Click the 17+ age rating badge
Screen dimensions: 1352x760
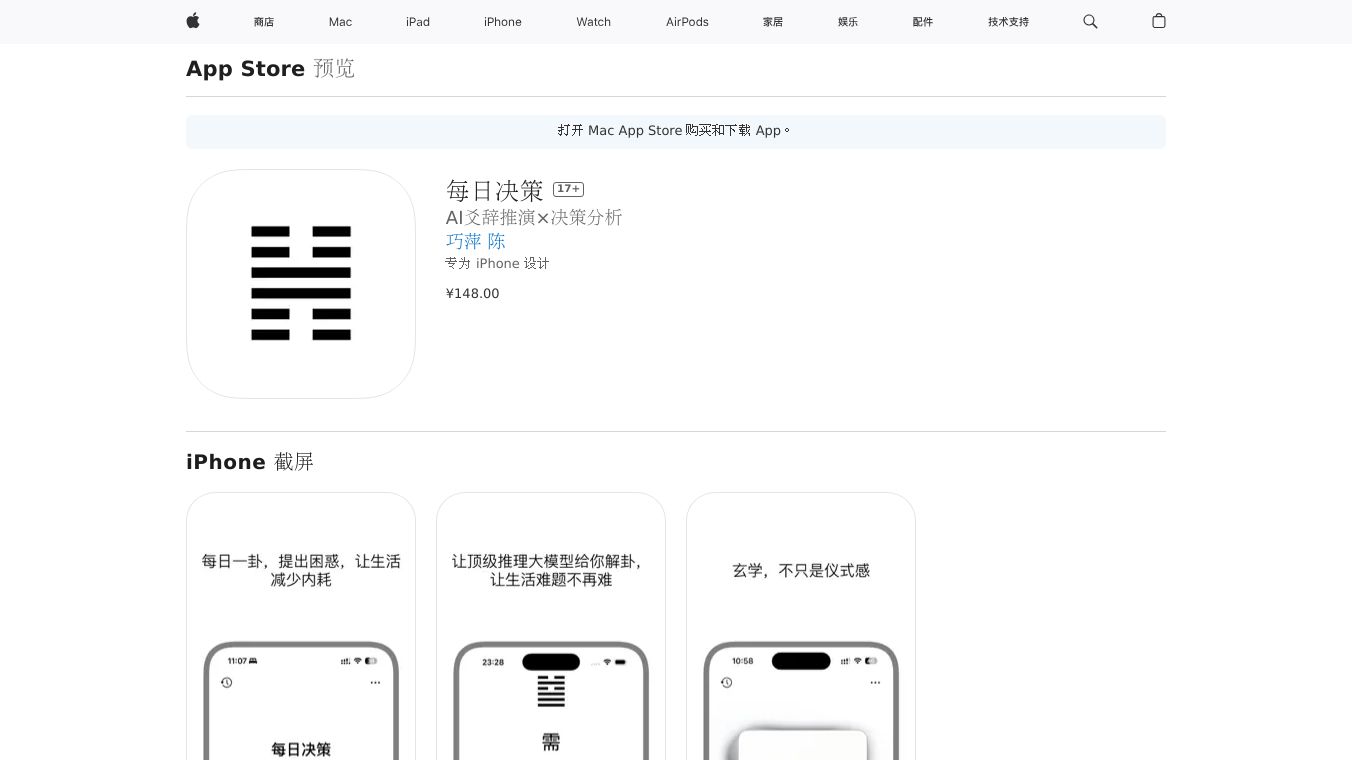click(x=568, y=189)
